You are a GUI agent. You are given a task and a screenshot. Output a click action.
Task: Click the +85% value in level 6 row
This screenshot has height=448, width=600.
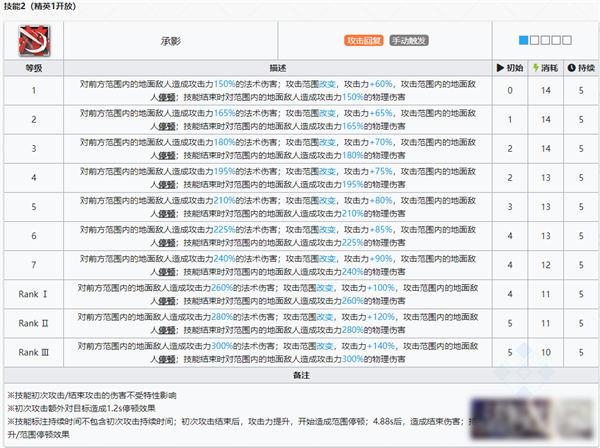(381, 230)
